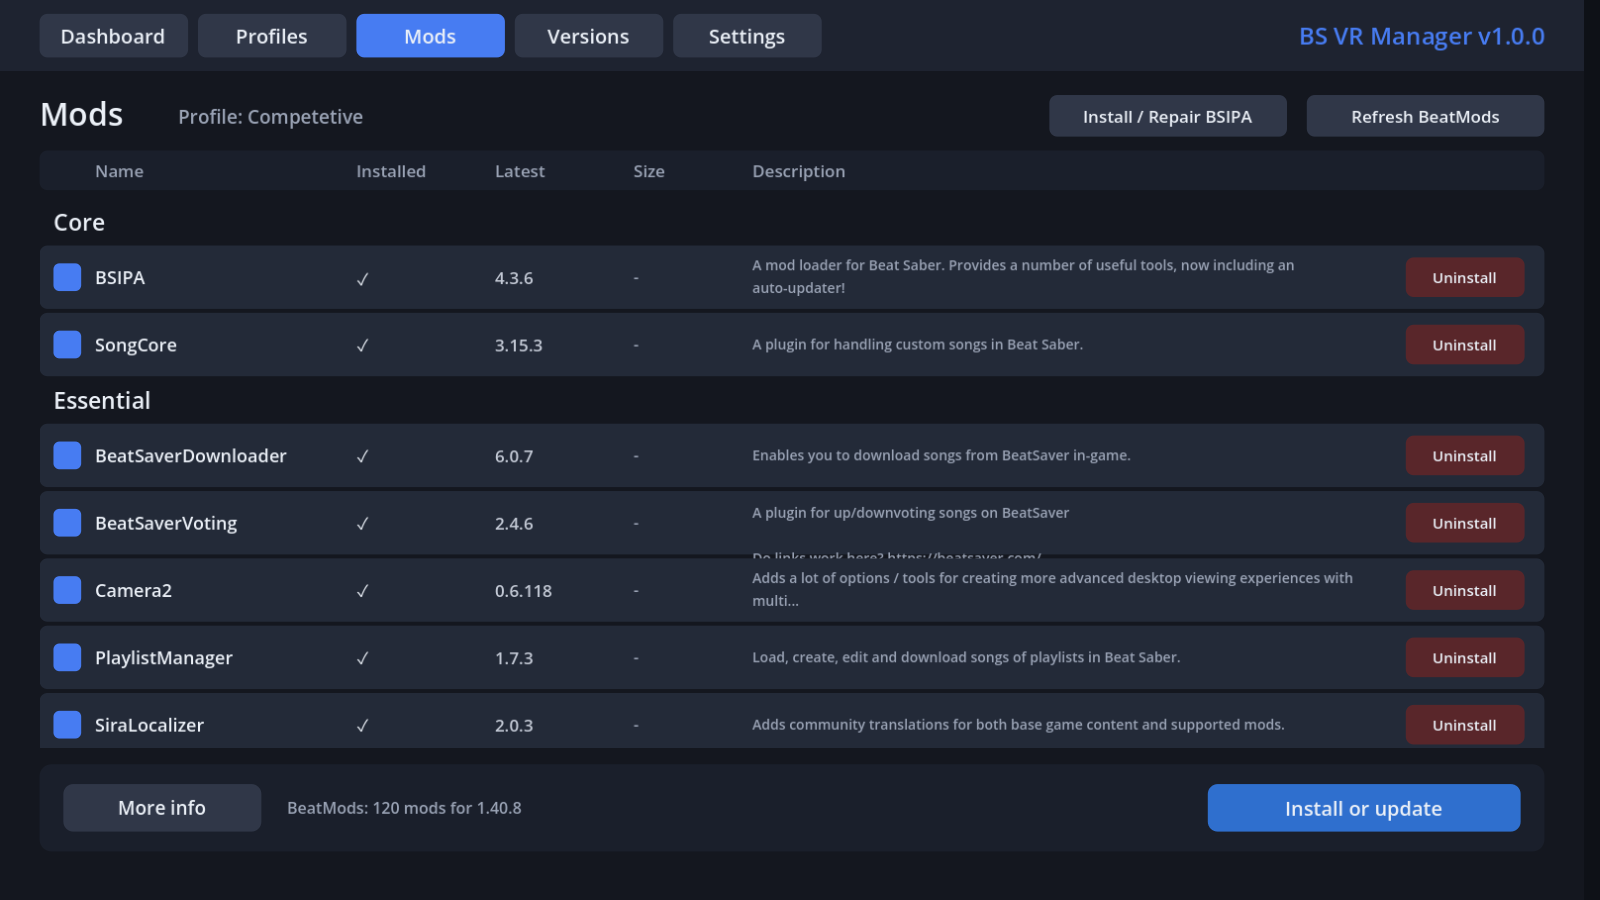Switch to the Dashboard tab
1600x900 pixels.
pos(113,36)
